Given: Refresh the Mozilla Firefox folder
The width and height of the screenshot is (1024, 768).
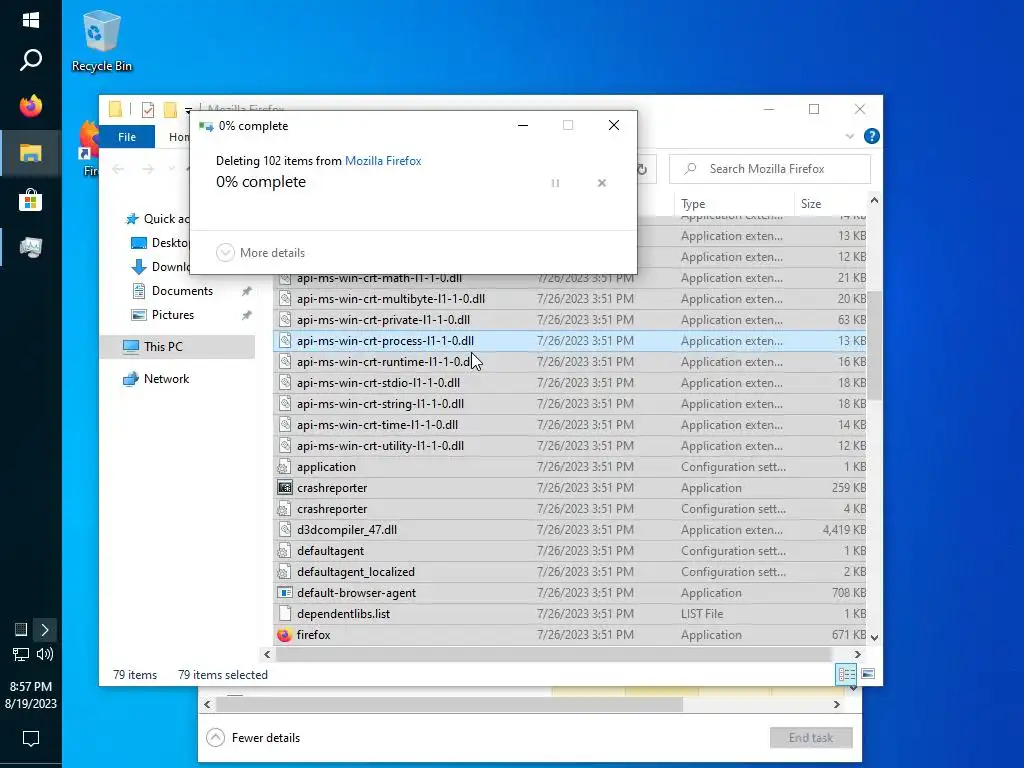Looking at the screenshot, I should coord(643,169).
